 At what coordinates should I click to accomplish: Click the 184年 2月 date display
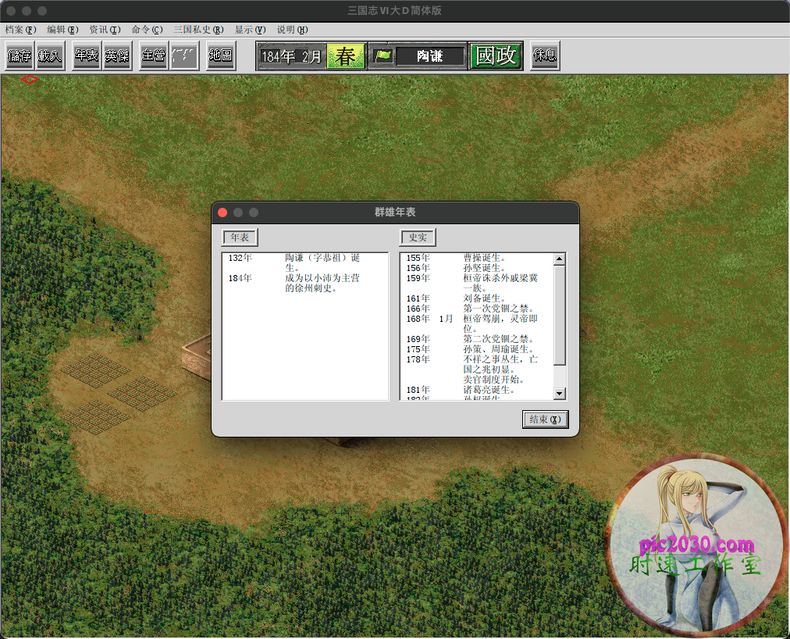pos(291,56)
